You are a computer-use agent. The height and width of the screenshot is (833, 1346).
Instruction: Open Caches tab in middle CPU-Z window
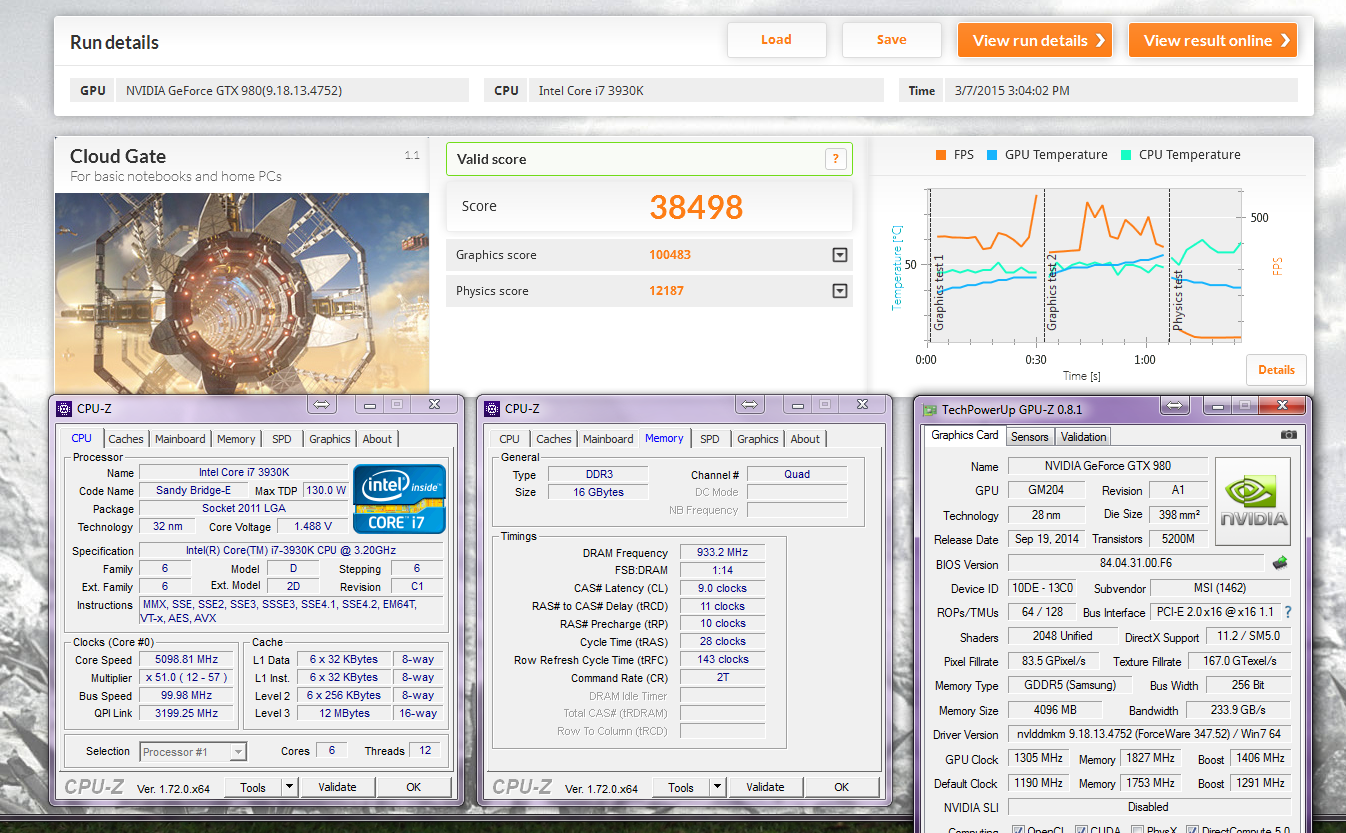[x=554, y=439]
